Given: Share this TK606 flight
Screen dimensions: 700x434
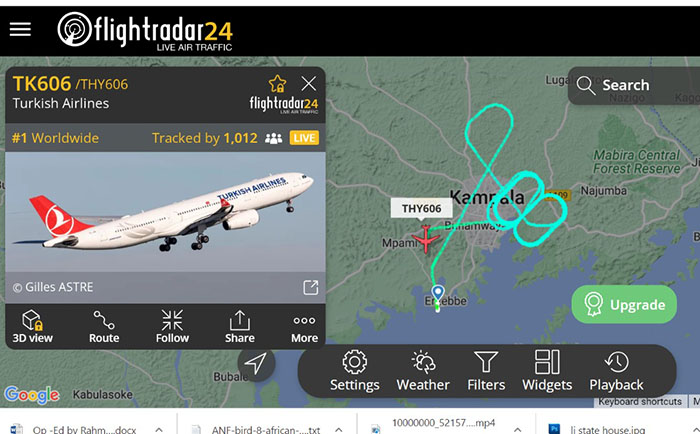Looking at the screenshot, I should pyautogui.click(x=240, y=326).
